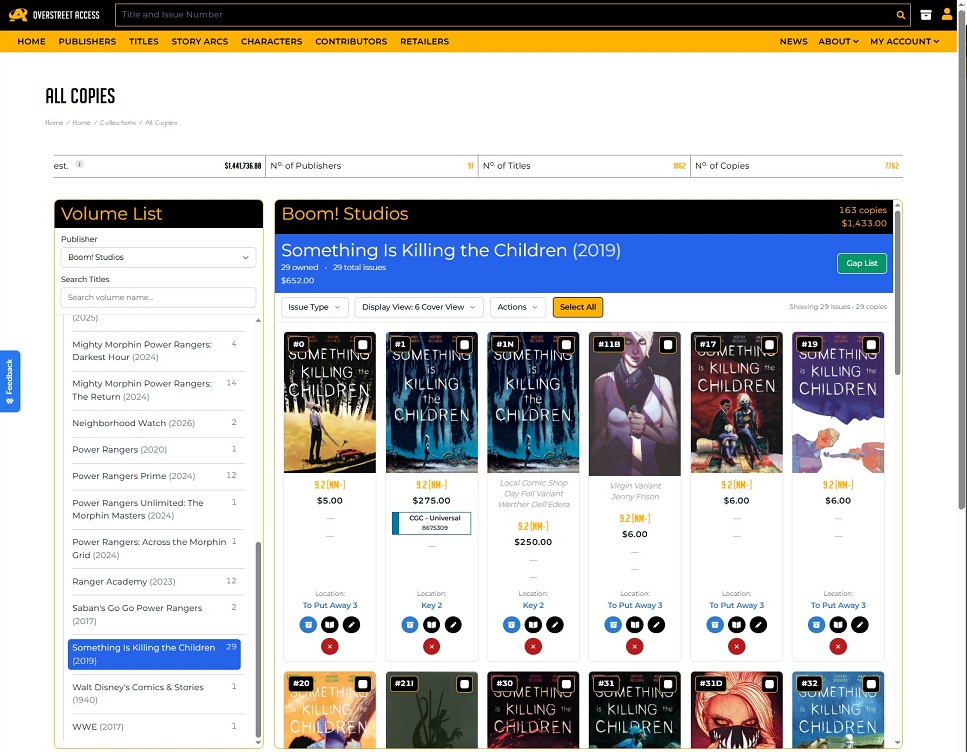Tick the checkbox on issue #21I cover
The image size is (967, 752).
pyautogui.click(x=464, y=684)
